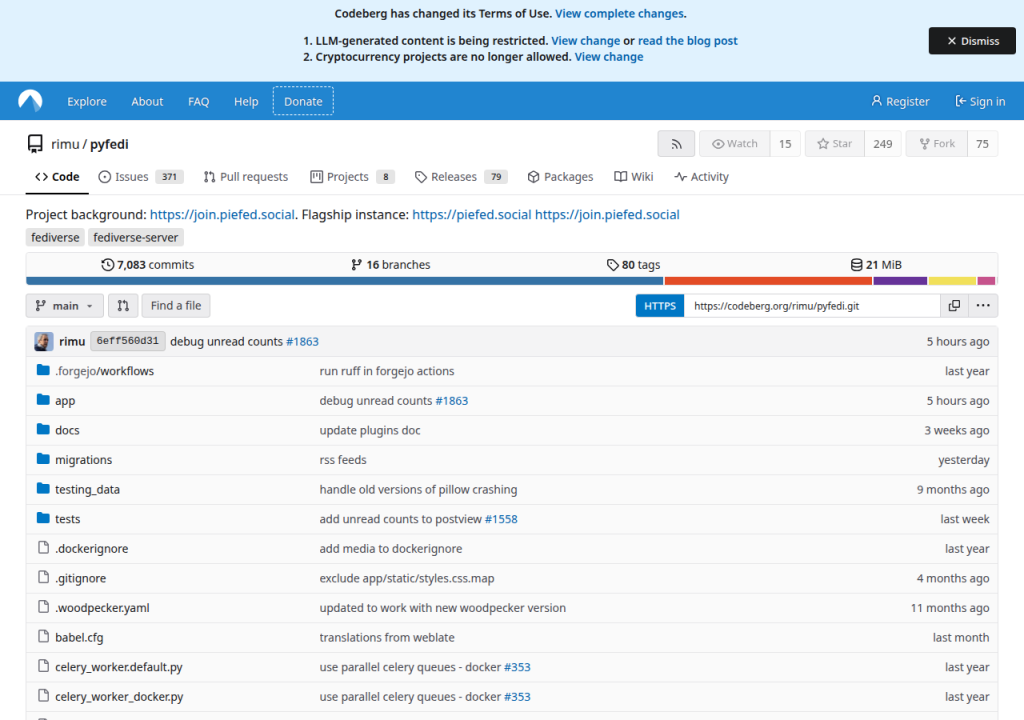This screenshot has height=720, width=1024.
Task: Click the clone URL input field
Action: (x=812, y=306)
